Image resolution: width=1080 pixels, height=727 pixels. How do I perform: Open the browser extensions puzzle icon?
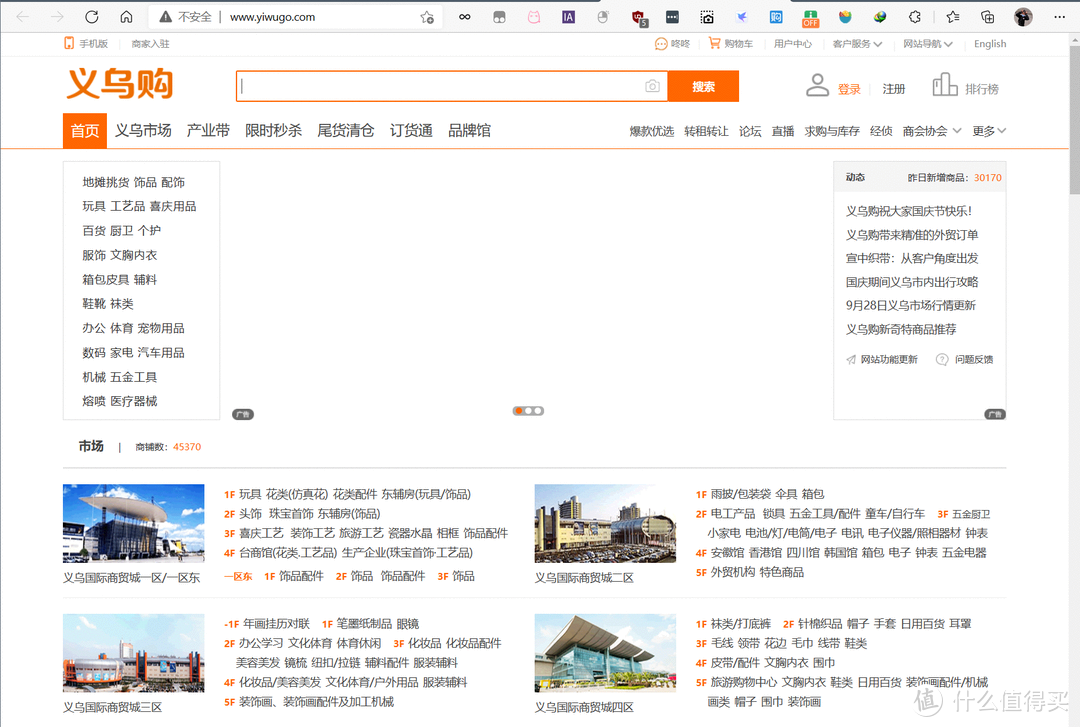pyautogui.click(x=915, y=17)
